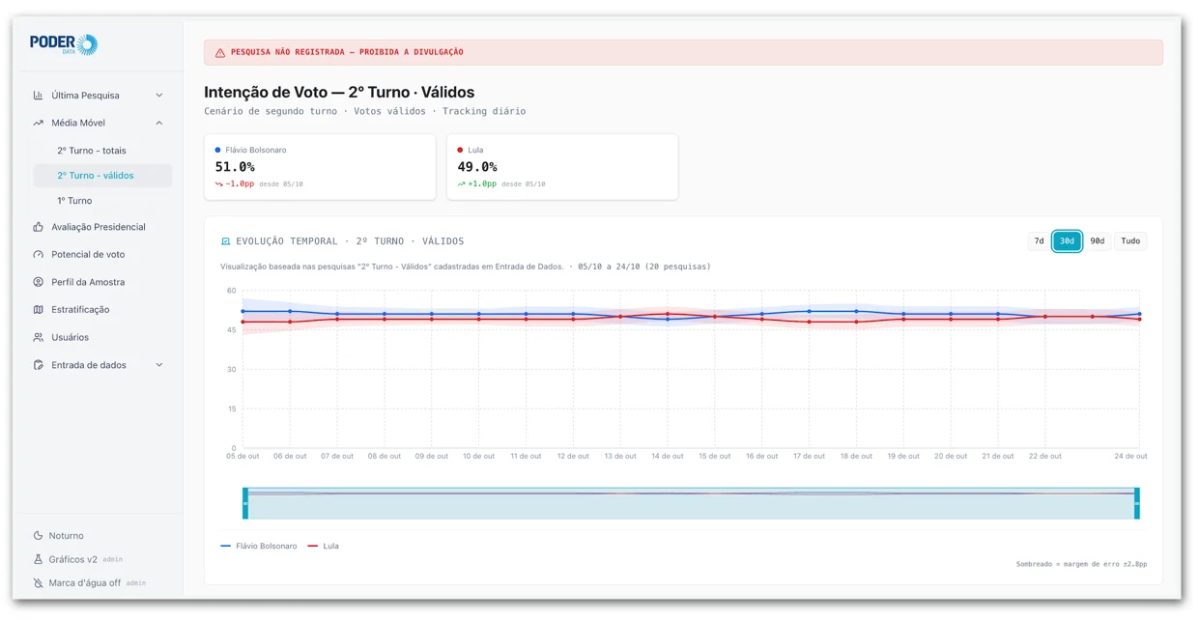Screen dimensions: 1200x620
Task: Click the Avaliação Presidencial thumbs-up icon
Action: (x=38, y=227)
